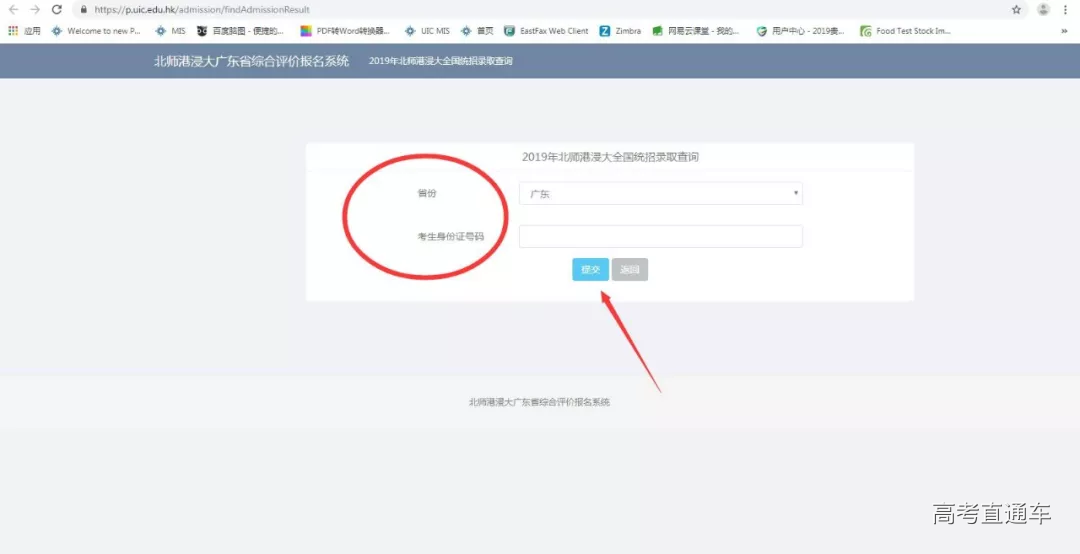The height and width of the screenshot is (554, 1080).
Task: Open the Food Test Stock bookmark
Action: click(904, 31)
